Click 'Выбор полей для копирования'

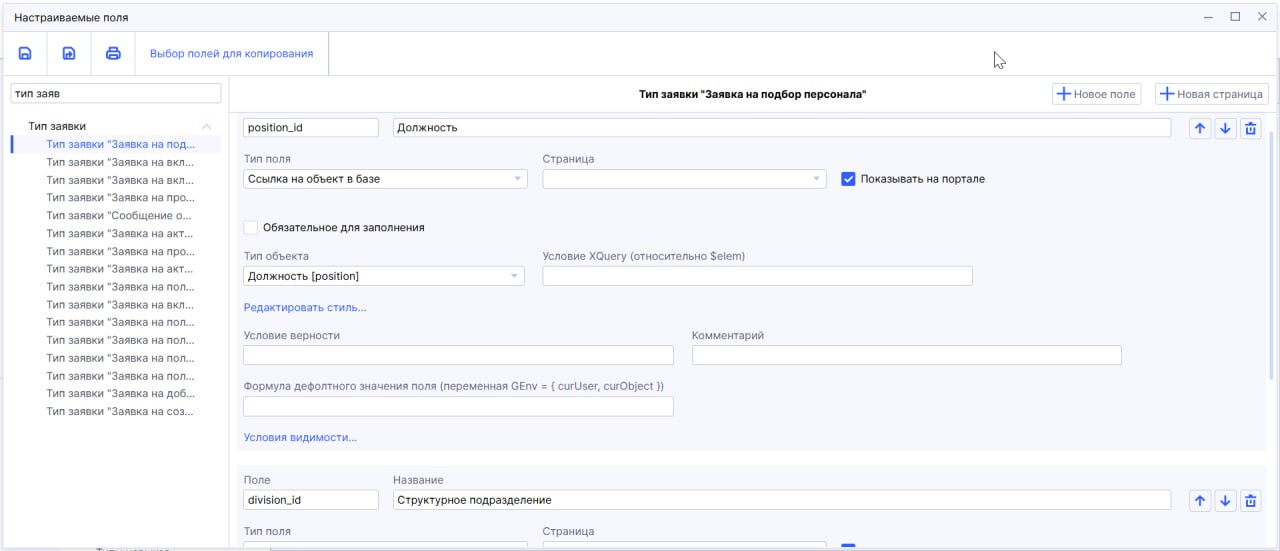pos(231,54)
